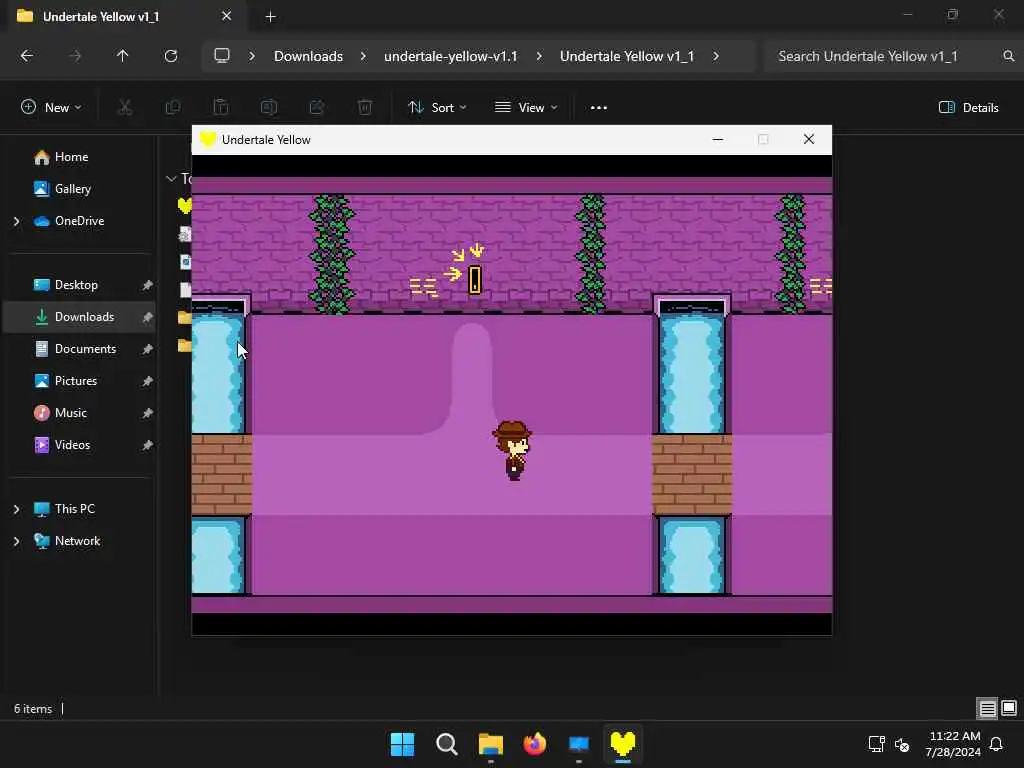This screenshot has height=768, width=1024.
Task: Click the pin icon beside Videos
Action: coord(148,445)
